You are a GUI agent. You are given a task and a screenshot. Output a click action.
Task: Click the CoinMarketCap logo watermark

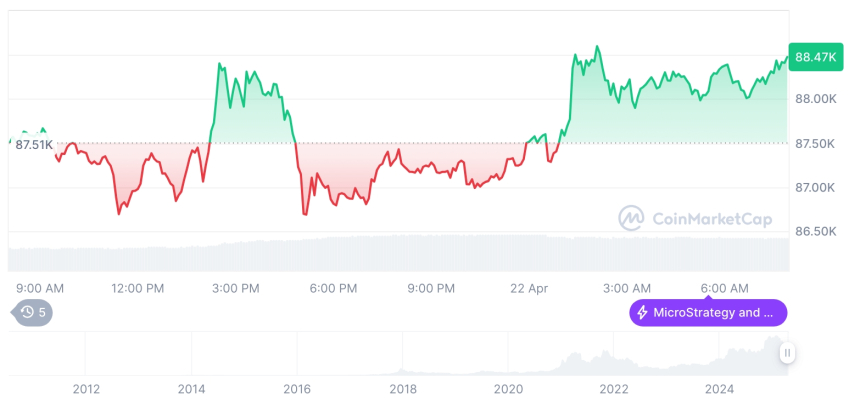[631, 218]
